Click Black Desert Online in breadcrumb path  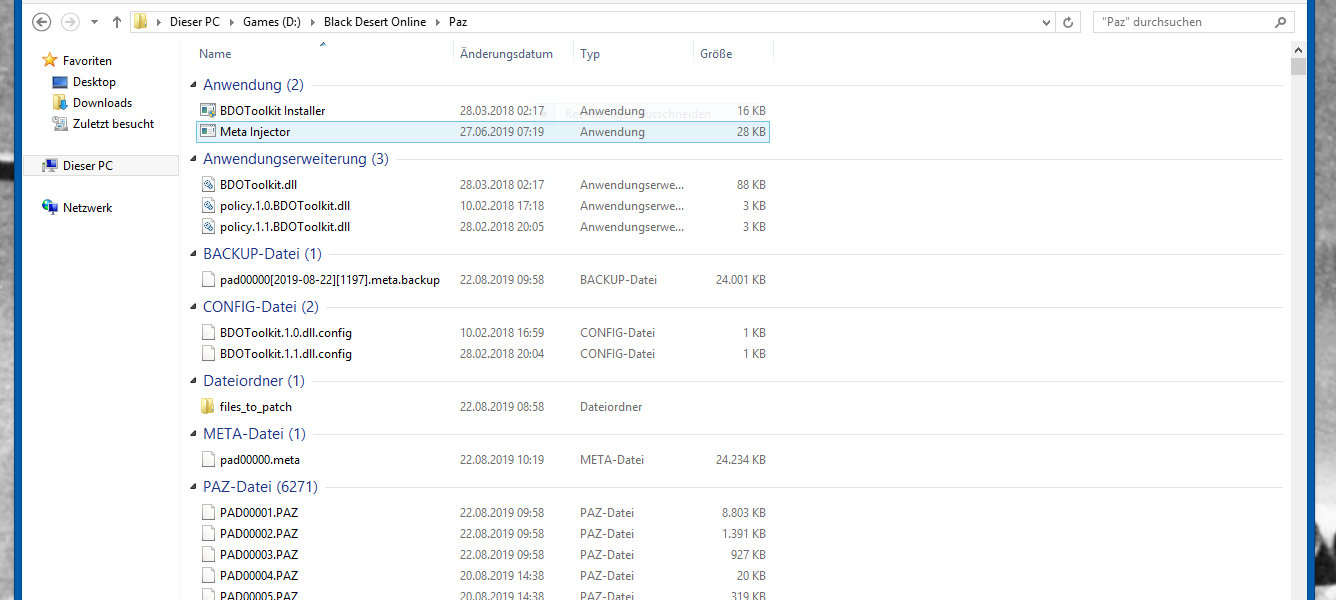[x=374, y=22]
